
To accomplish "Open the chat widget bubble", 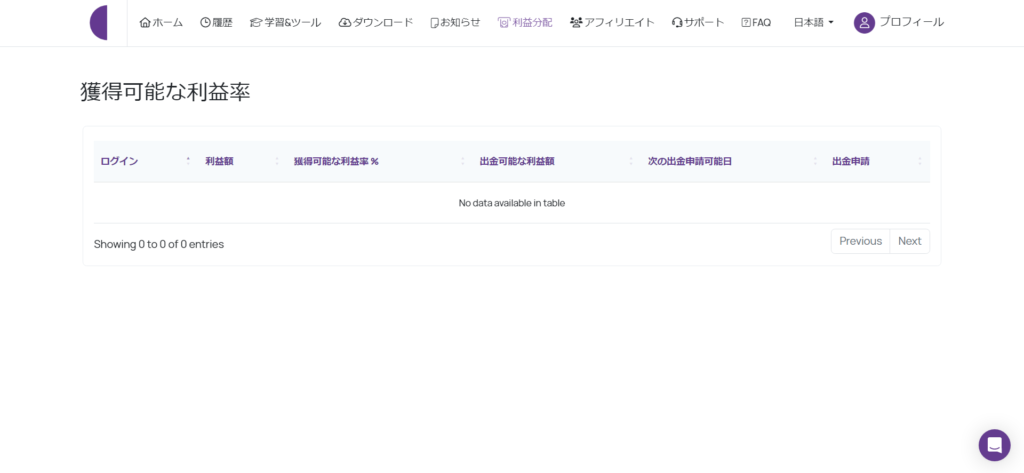I will (x=995, y=445).
